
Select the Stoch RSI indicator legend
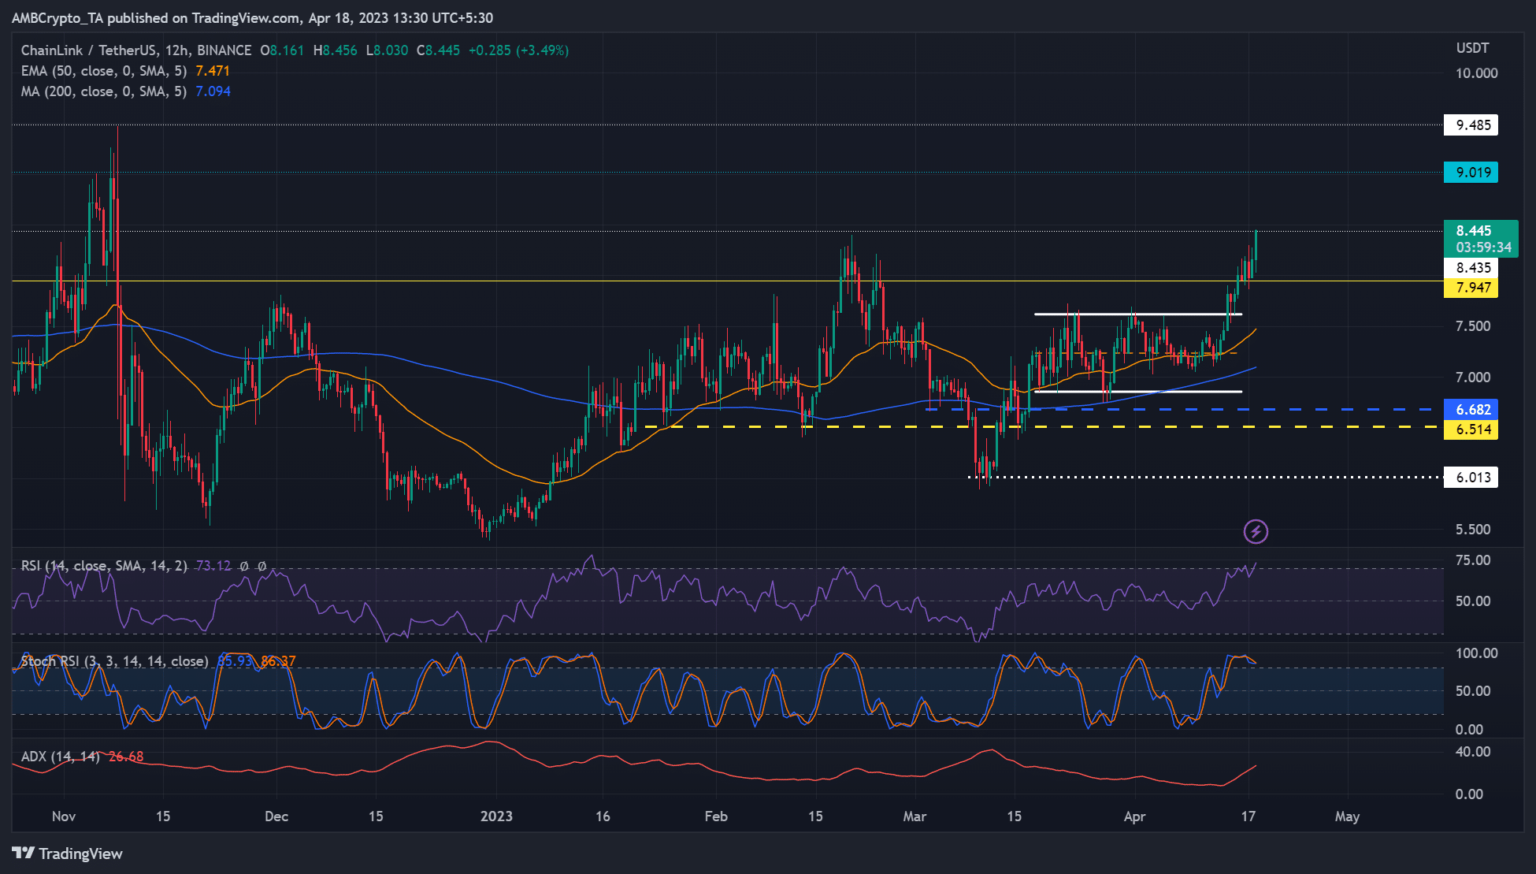pyautogui.click(x=115, y=661)
